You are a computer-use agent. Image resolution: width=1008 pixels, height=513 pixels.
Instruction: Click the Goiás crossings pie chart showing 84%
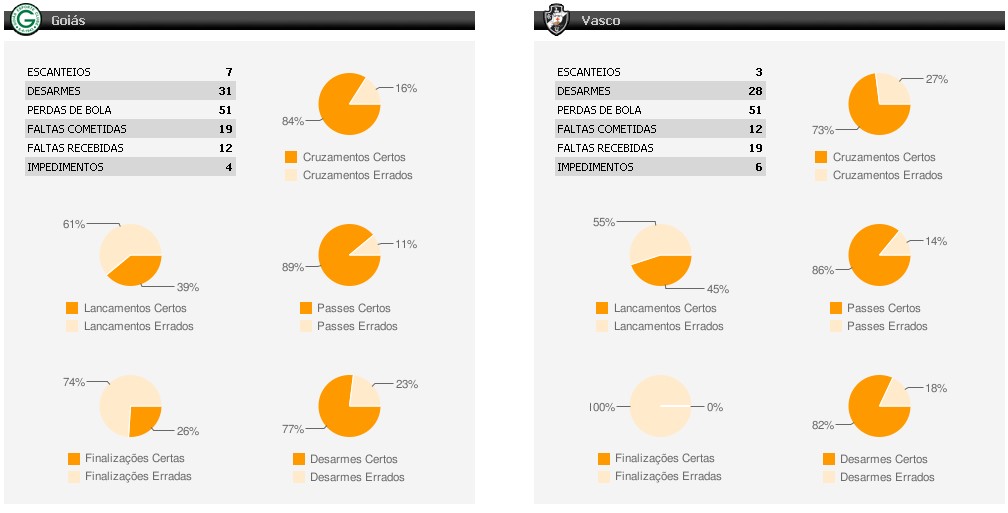pos(349,104)
